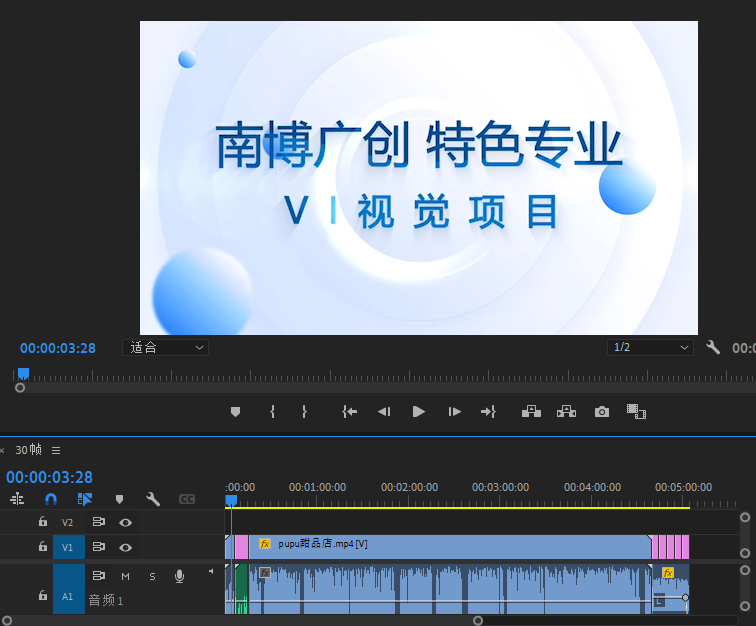Open the comparison view button
The width and height of the screenshot is (756, 626).
(x=635, y=411)
